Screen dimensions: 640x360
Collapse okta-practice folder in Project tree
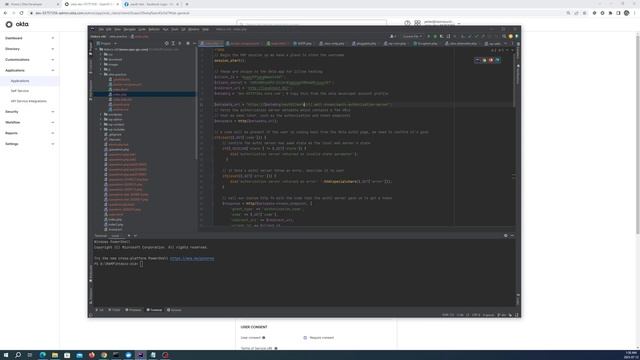[101, 74]
